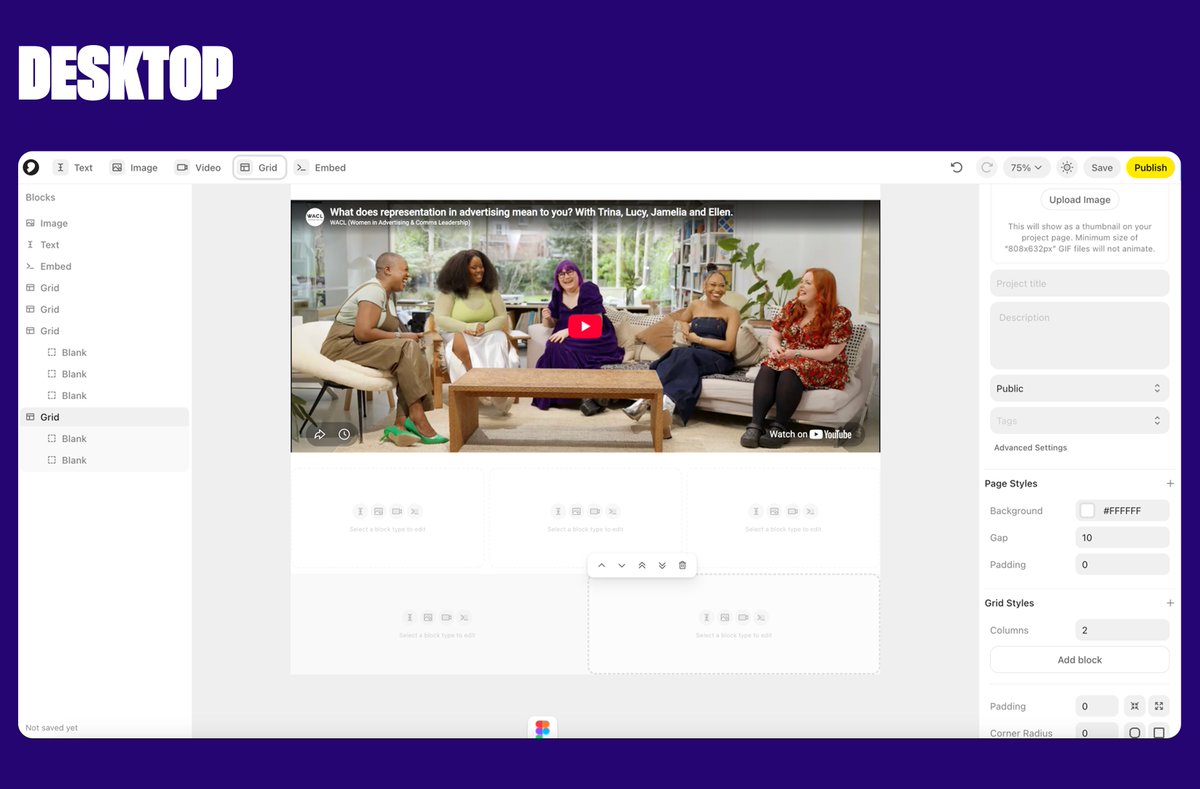Screen dimensions: 1200x789
Task: Select the Embed block tool in toolbar
Action: (321, 167)
